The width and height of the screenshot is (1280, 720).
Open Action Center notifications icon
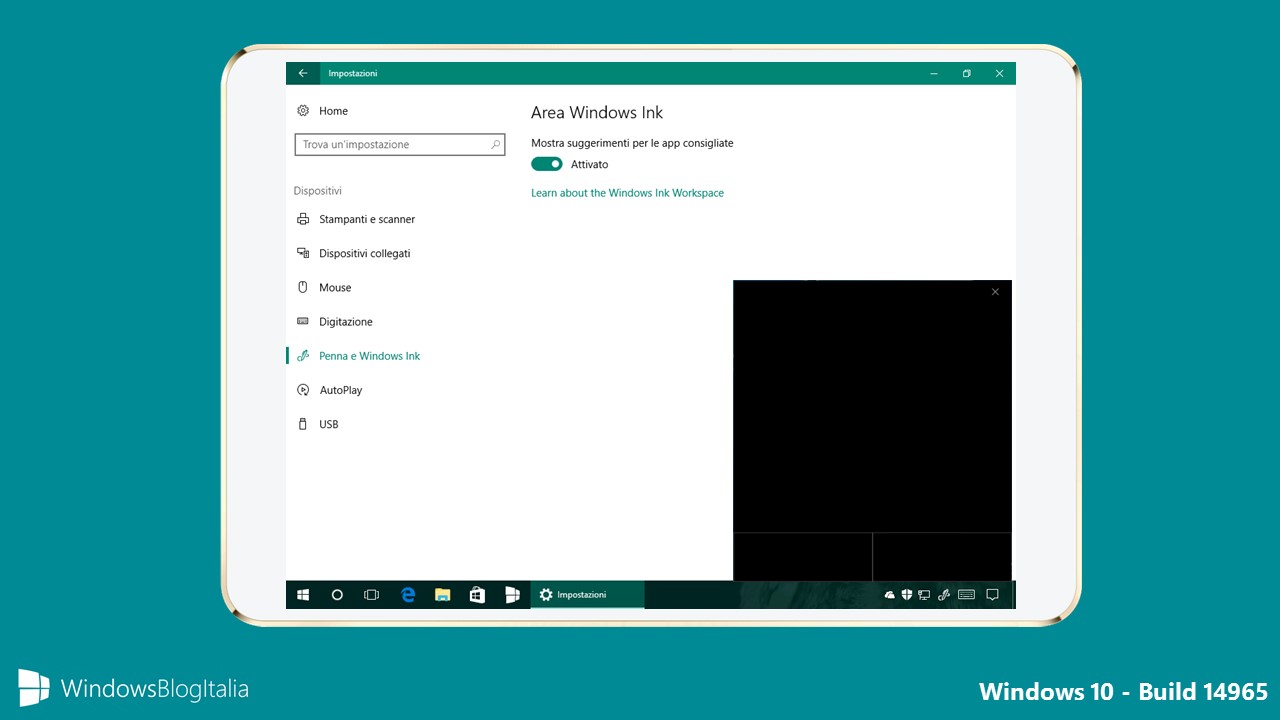pos(992,595)
